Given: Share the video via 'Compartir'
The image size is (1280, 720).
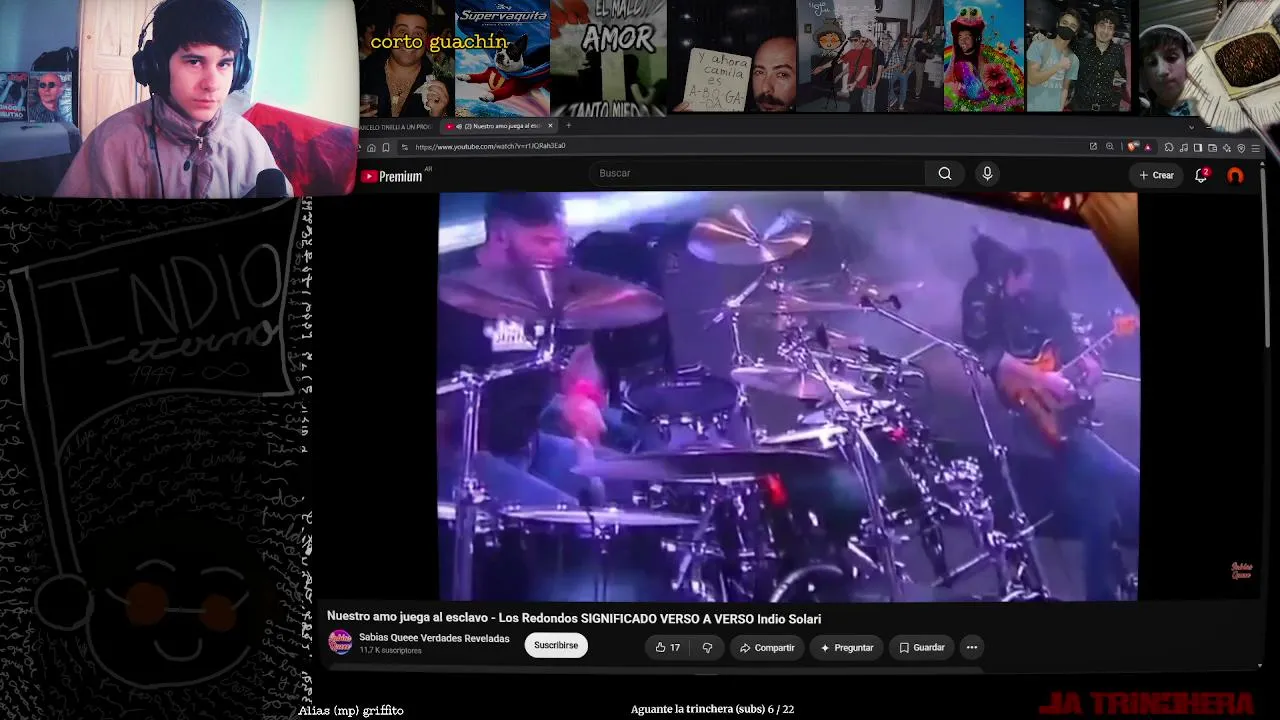Looking at the screenshot, I should (767, 648).
